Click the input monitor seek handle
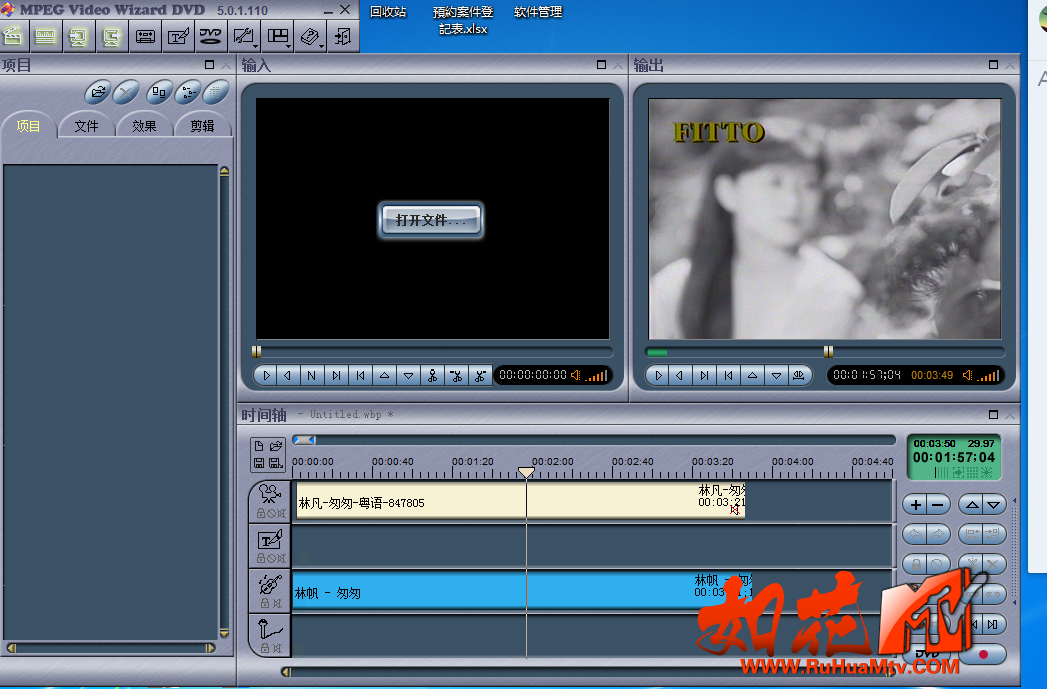The height and width of the screenshot is (689, 1047). 256,352
